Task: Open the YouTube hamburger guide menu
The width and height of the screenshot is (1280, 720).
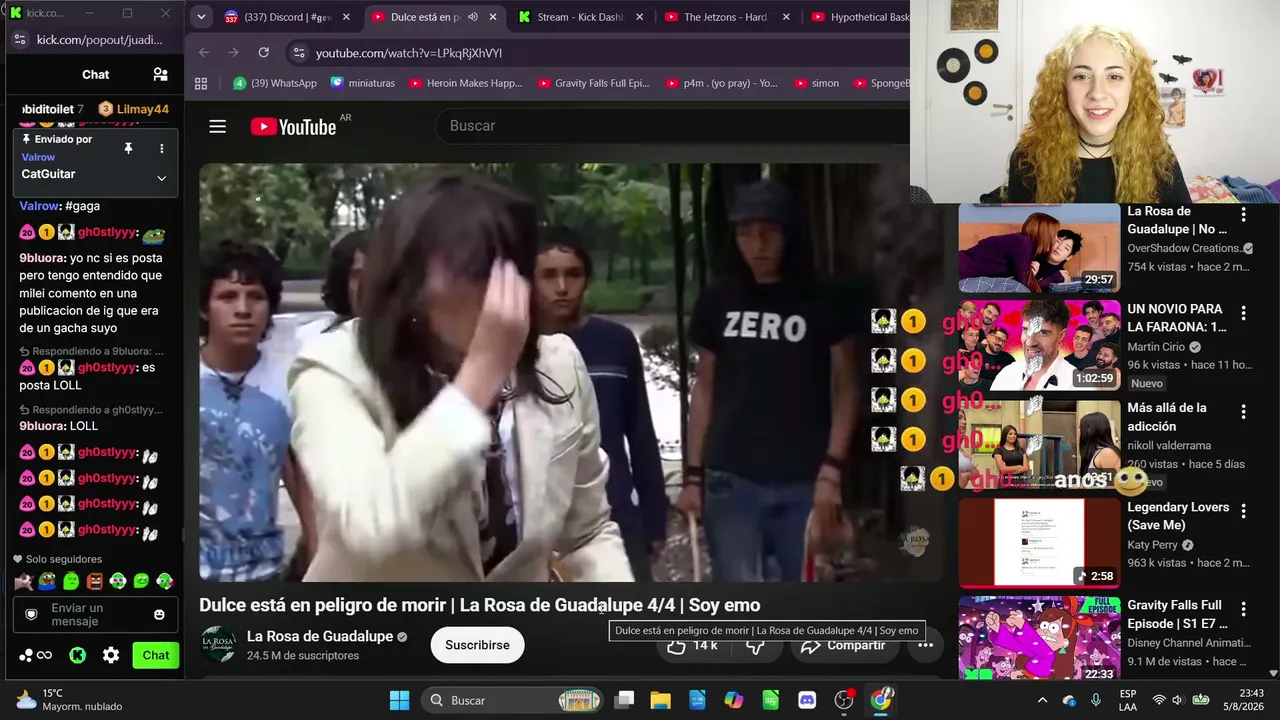Action: point(217,126)
